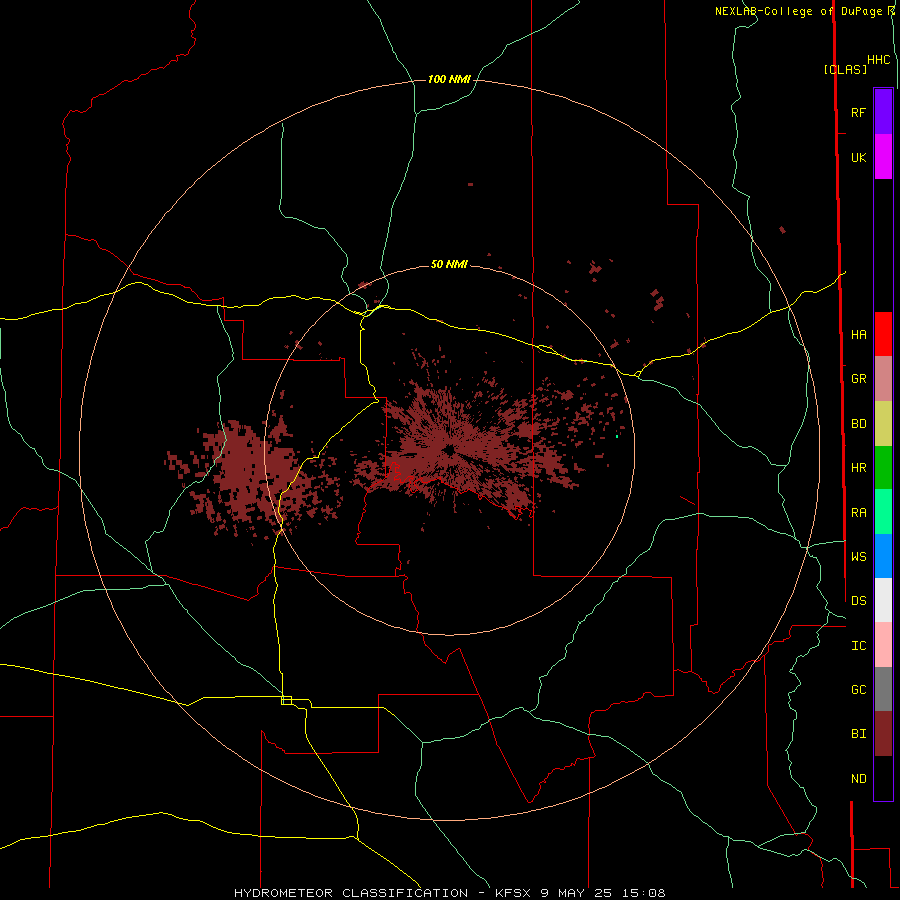The image size is (900, 900).
Task: Click the IC light pink legend swatch
Action: coord(883,645)
